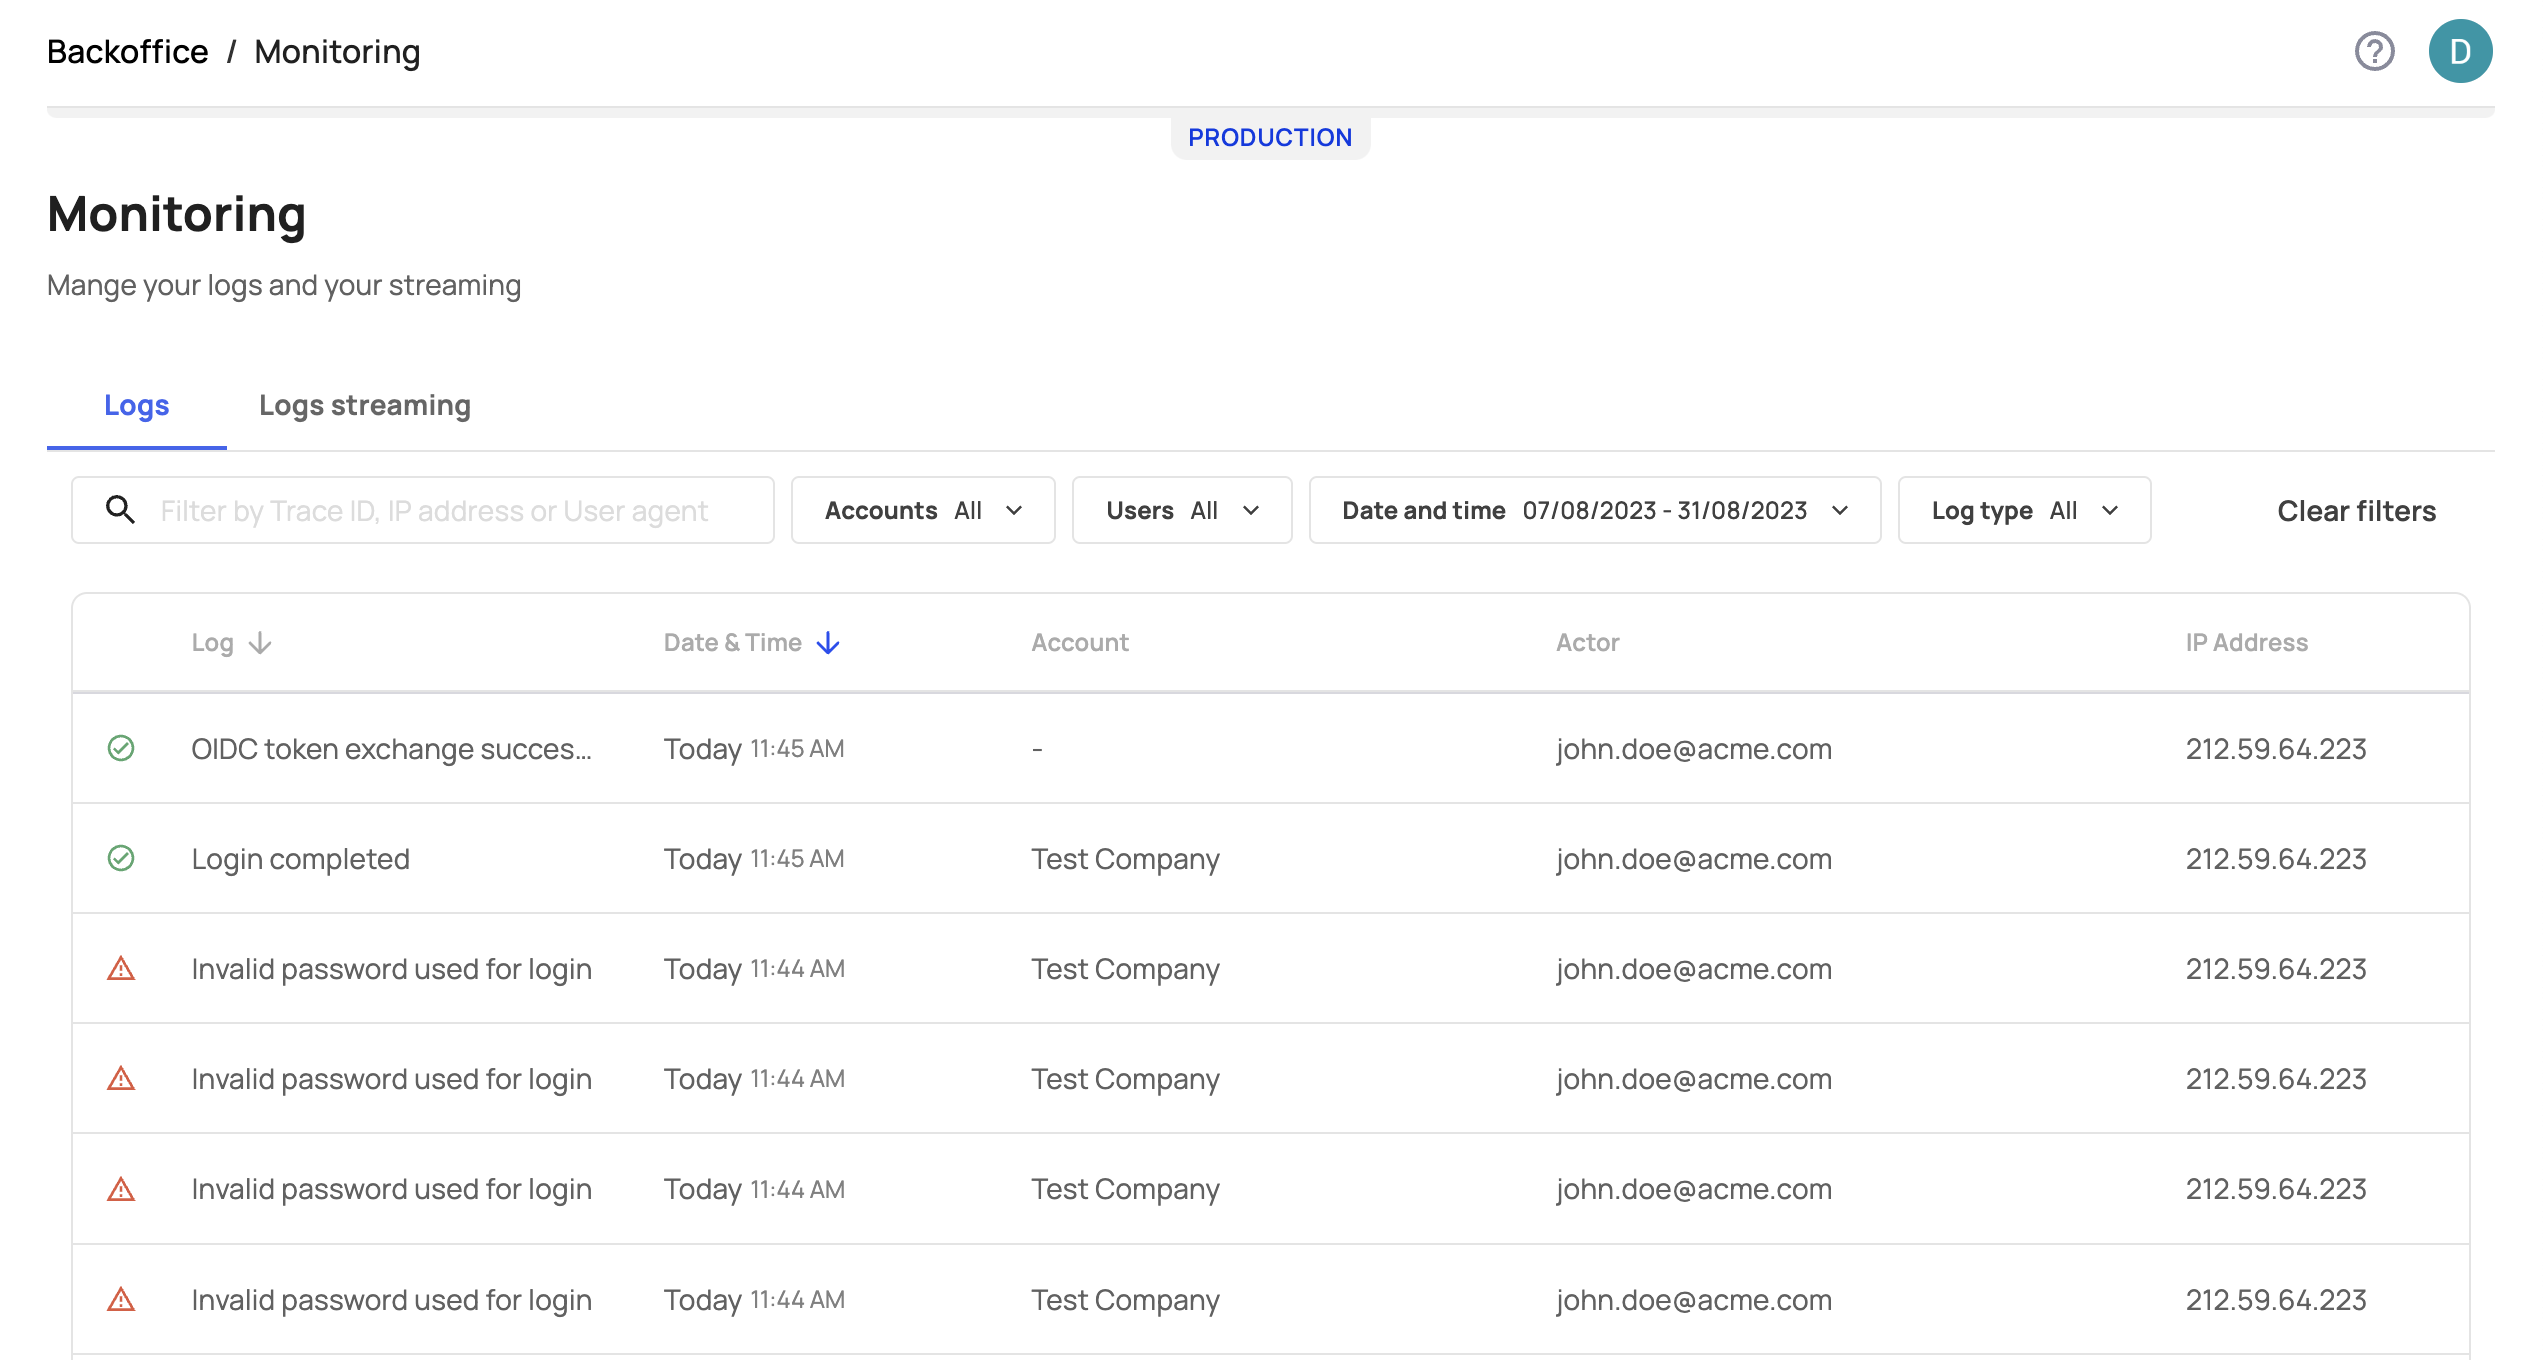
Task: Sort by Log column arrow
Action: click(x=260, y=643)
